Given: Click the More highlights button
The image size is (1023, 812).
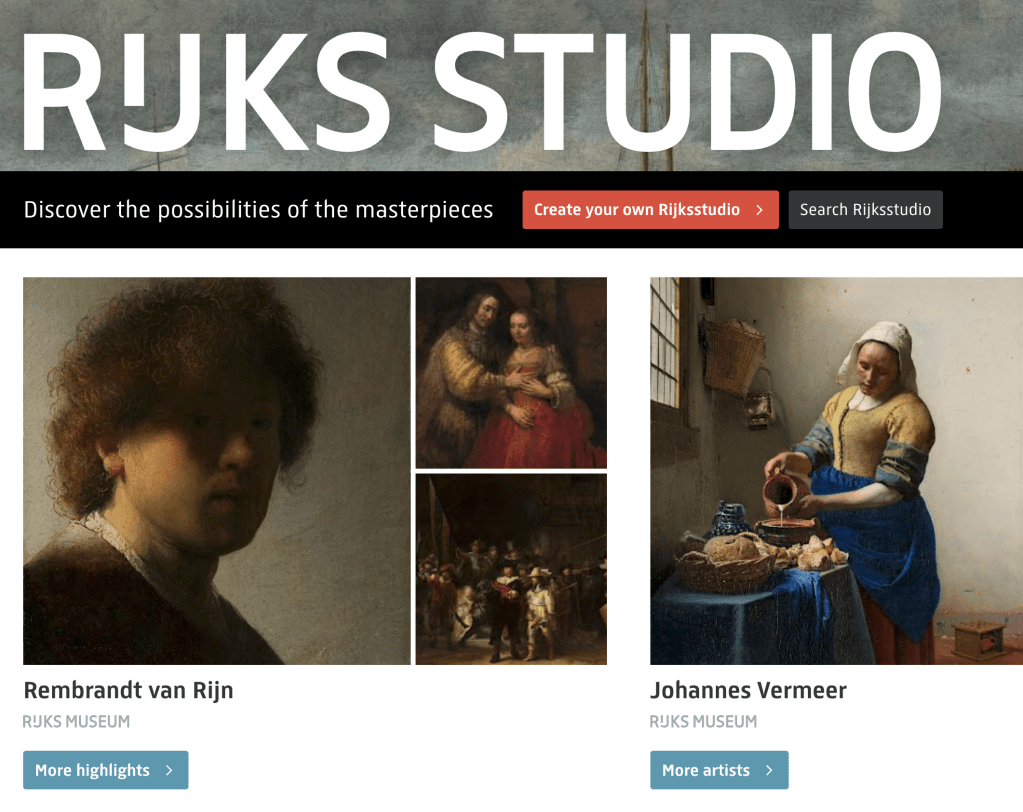Looking at the screenshot, I should click(106, 770).
